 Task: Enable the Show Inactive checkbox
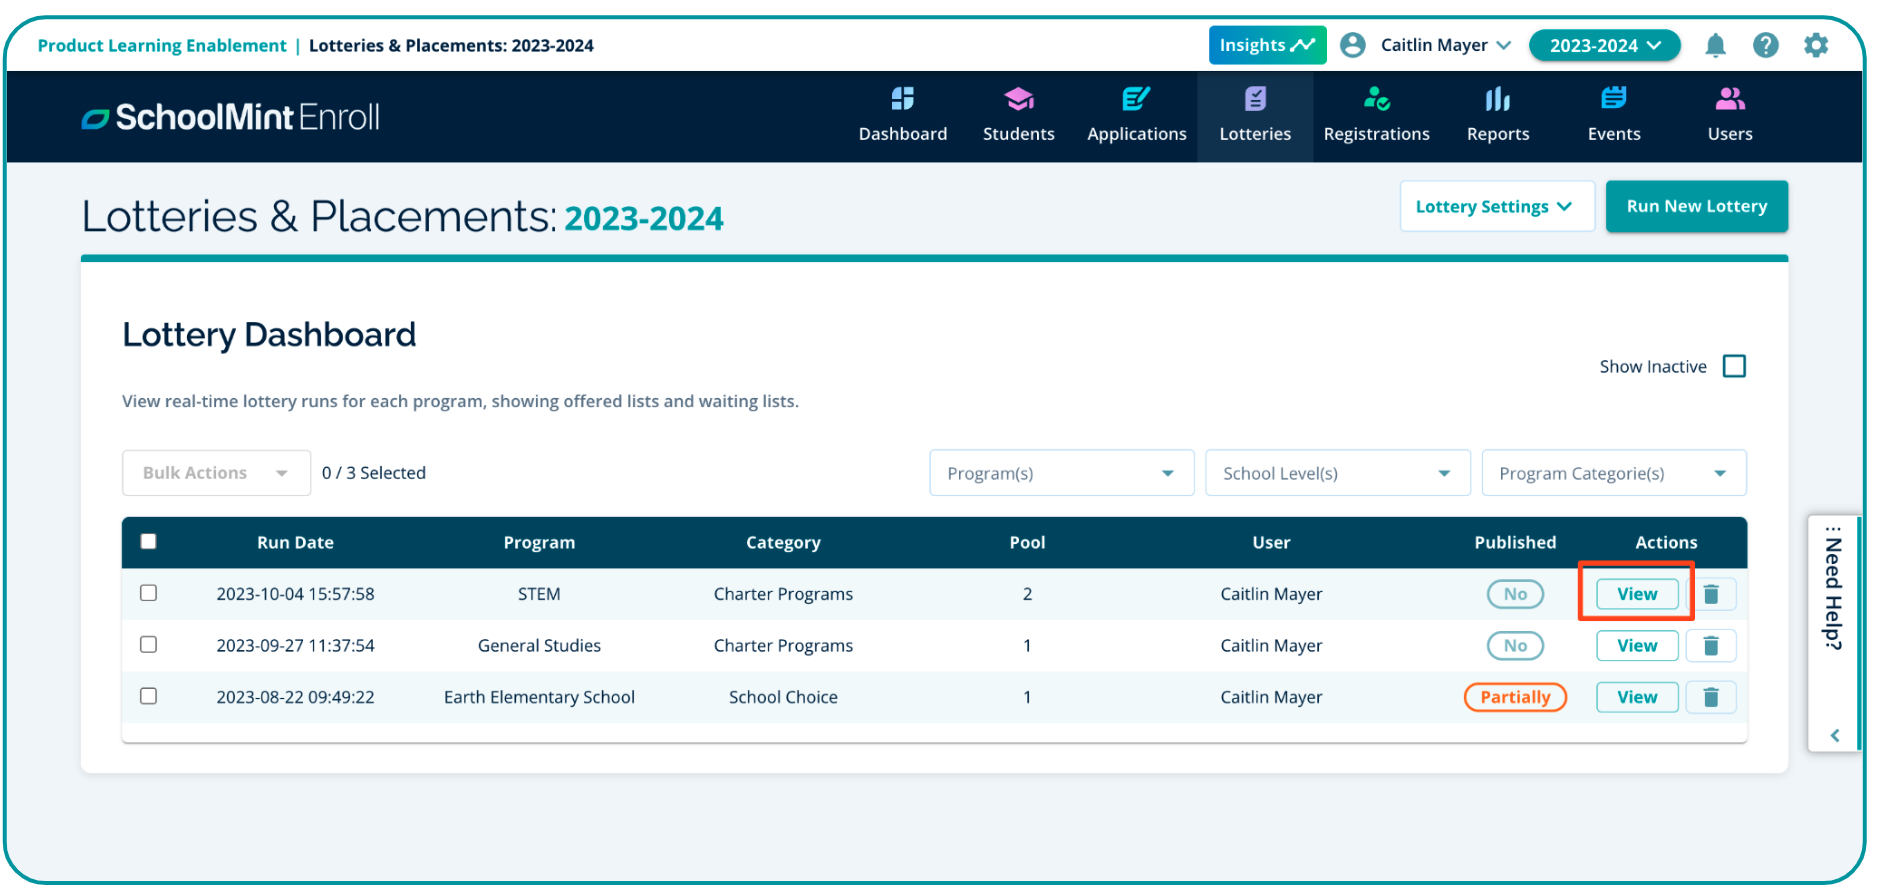click(x=1734, y=367)
